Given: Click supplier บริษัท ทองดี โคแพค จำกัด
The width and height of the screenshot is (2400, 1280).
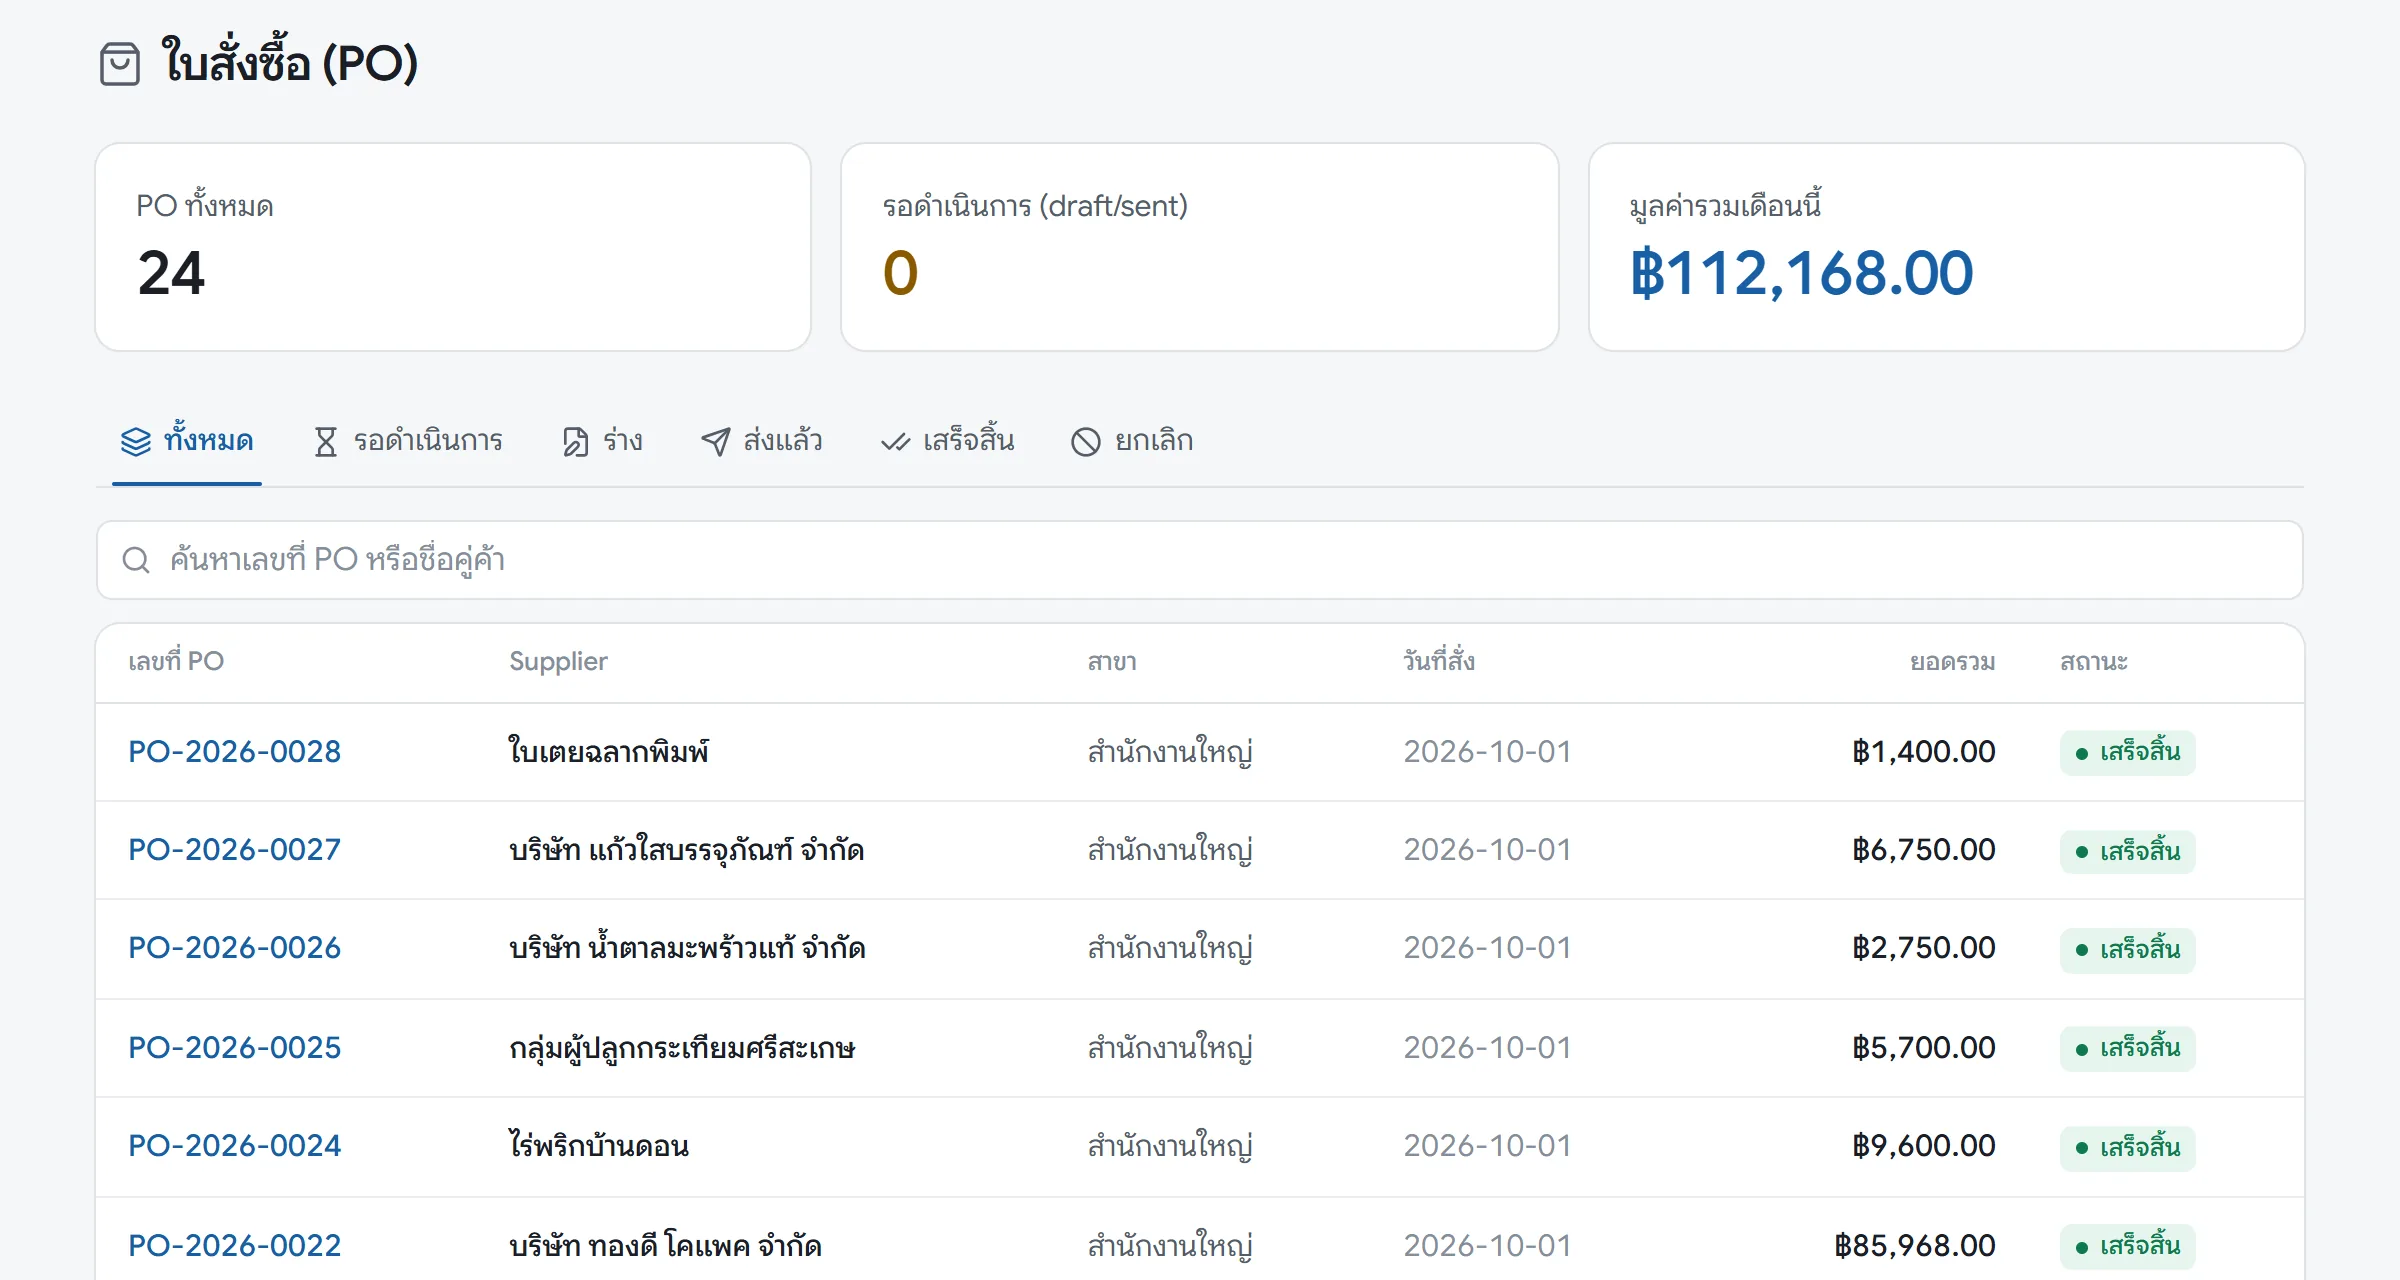Looking at the screenshot, I should click(x=666, y=1246).
